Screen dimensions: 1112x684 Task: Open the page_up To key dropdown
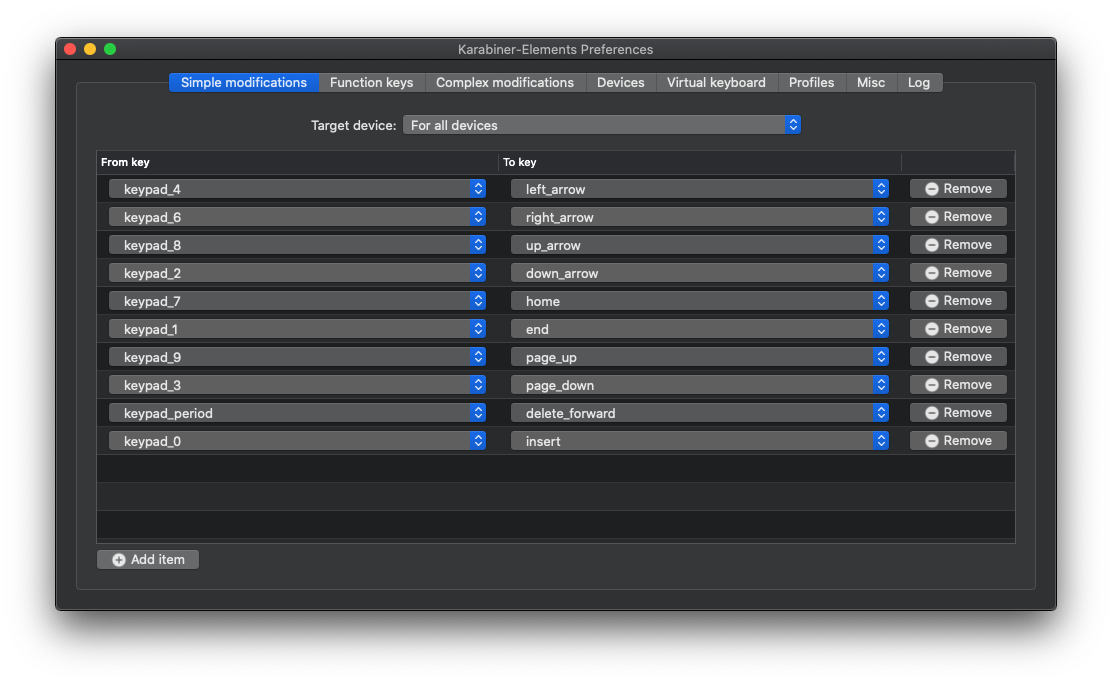[699, 357]
